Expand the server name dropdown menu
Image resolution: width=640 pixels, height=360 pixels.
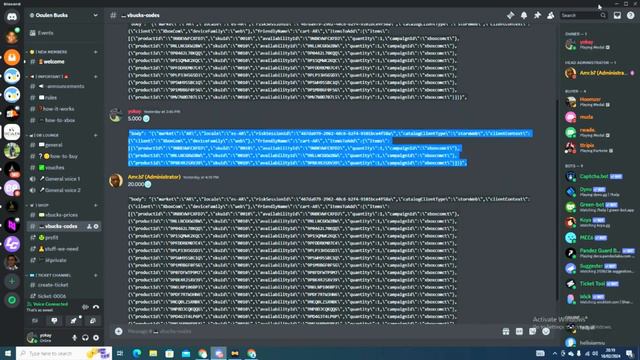coord(96,16)
